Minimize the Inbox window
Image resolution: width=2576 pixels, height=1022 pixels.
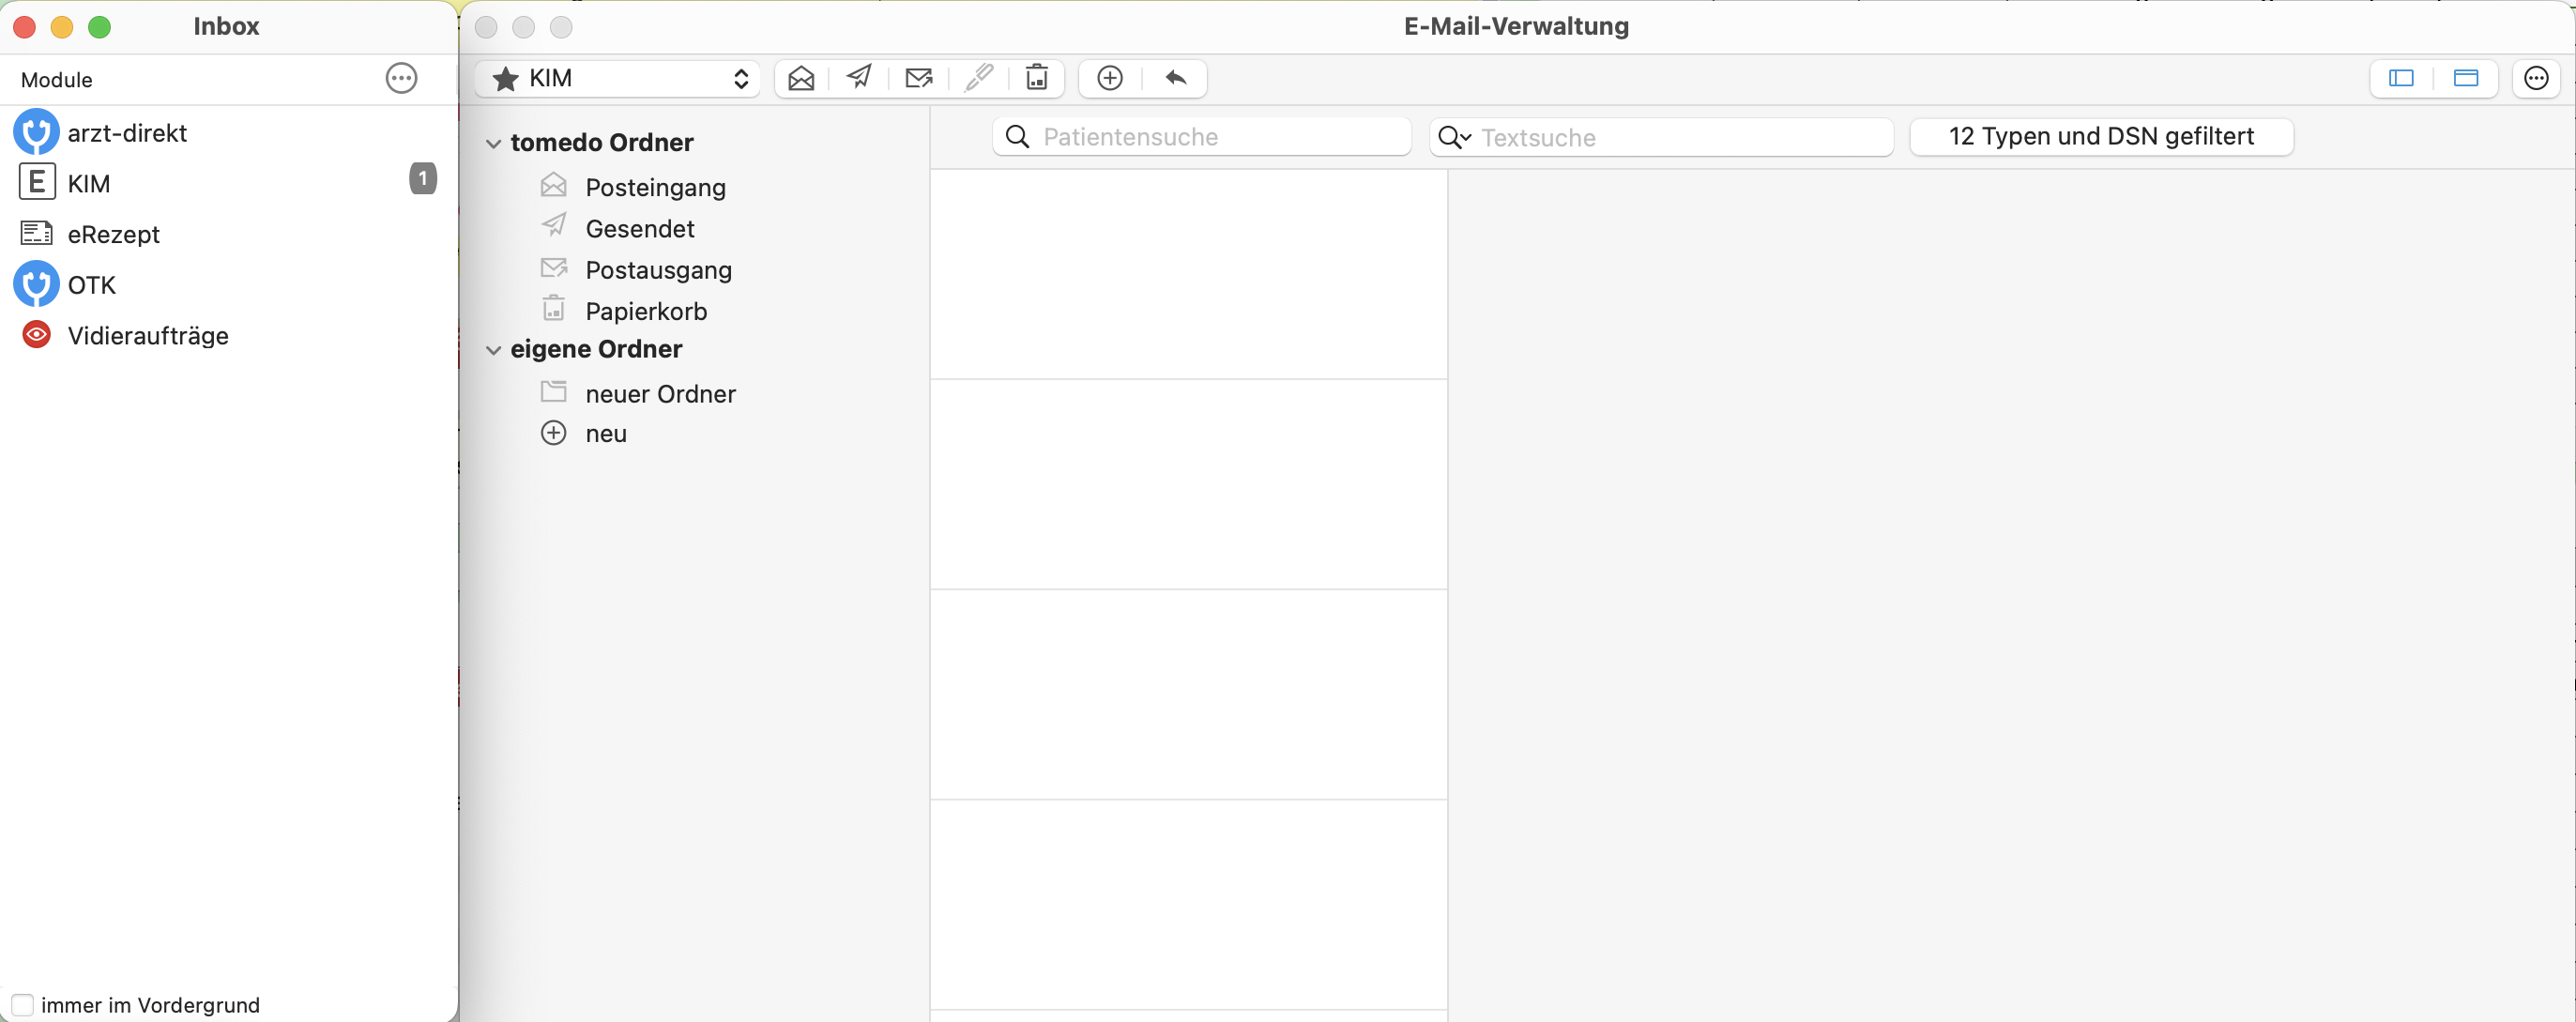pos(62,27)
